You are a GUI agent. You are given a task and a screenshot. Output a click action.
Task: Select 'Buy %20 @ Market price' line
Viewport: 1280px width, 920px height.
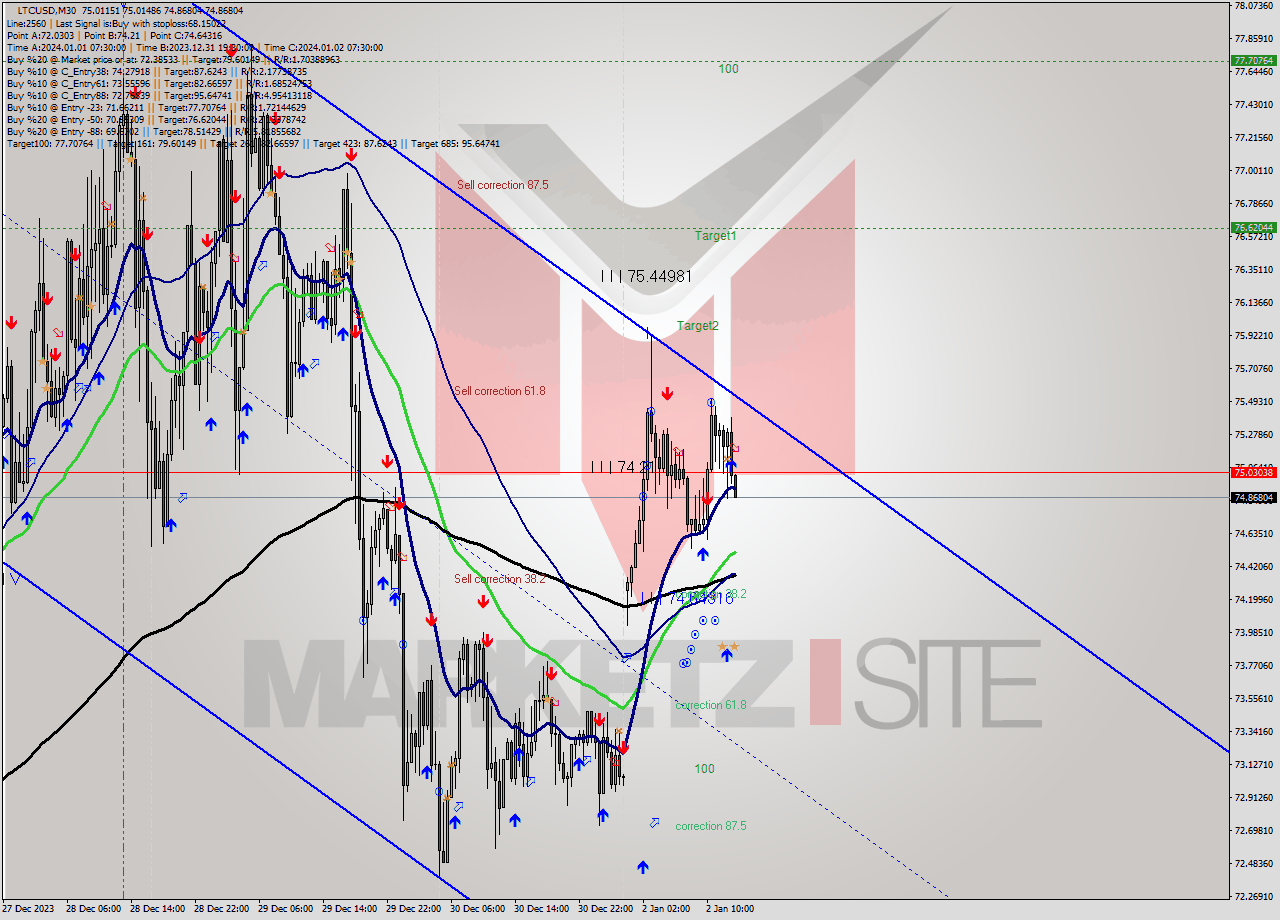tap(173, 59)
